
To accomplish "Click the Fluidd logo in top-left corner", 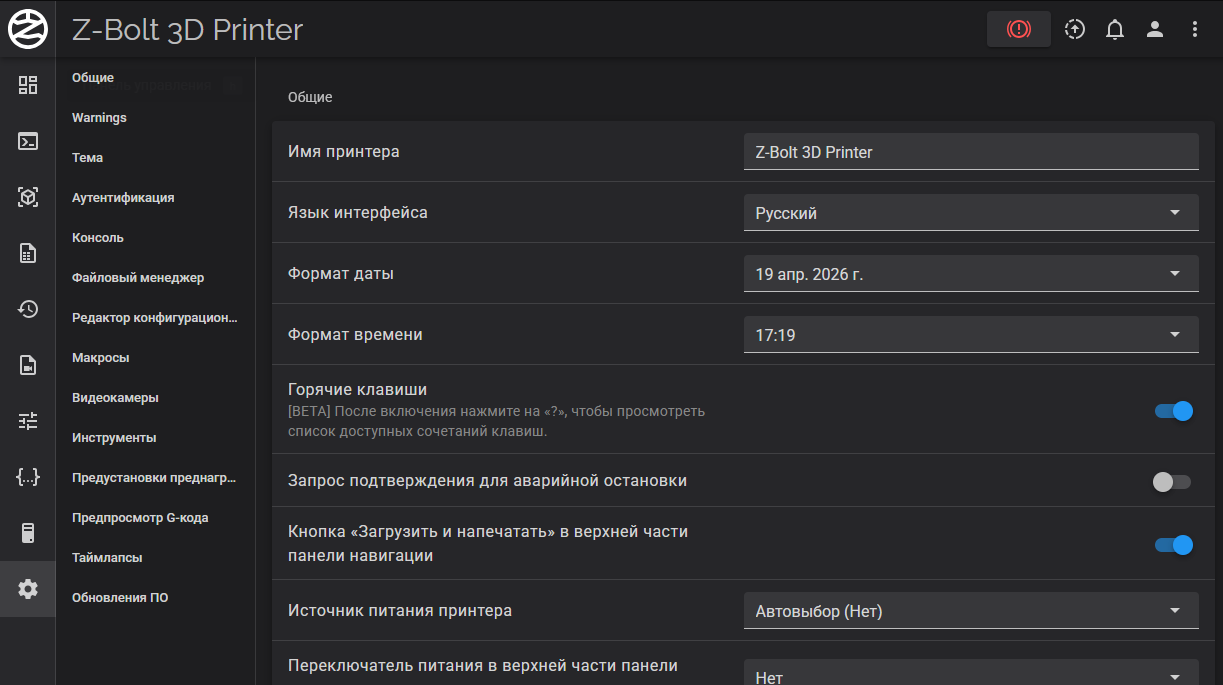I will coord(28,29).
